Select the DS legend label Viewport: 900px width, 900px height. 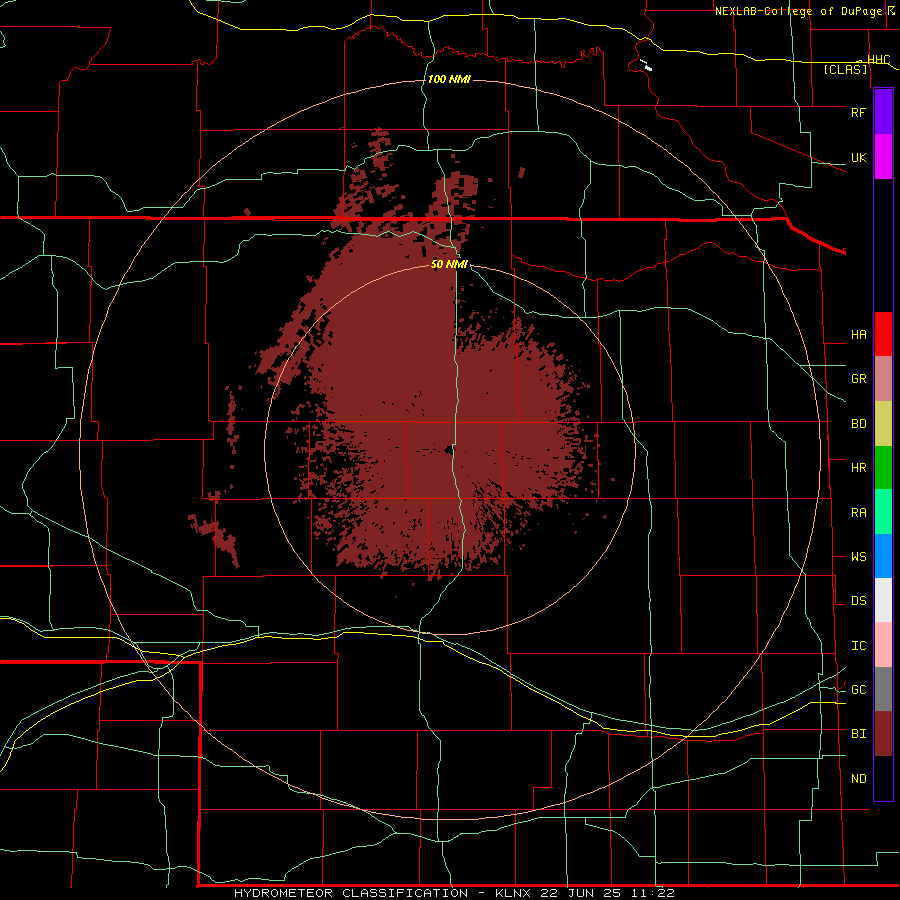[x=858, y=601]
